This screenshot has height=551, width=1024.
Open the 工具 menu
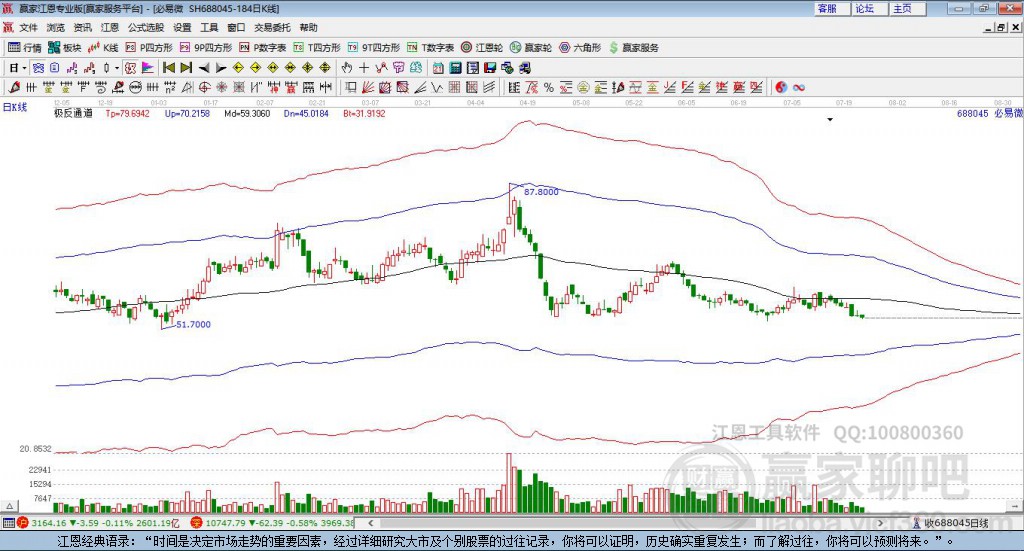tap(209, 27)
